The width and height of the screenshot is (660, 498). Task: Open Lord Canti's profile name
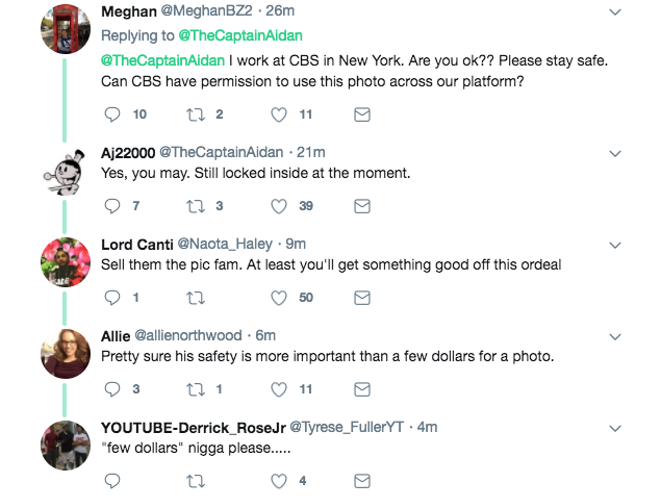click(136, 244)
